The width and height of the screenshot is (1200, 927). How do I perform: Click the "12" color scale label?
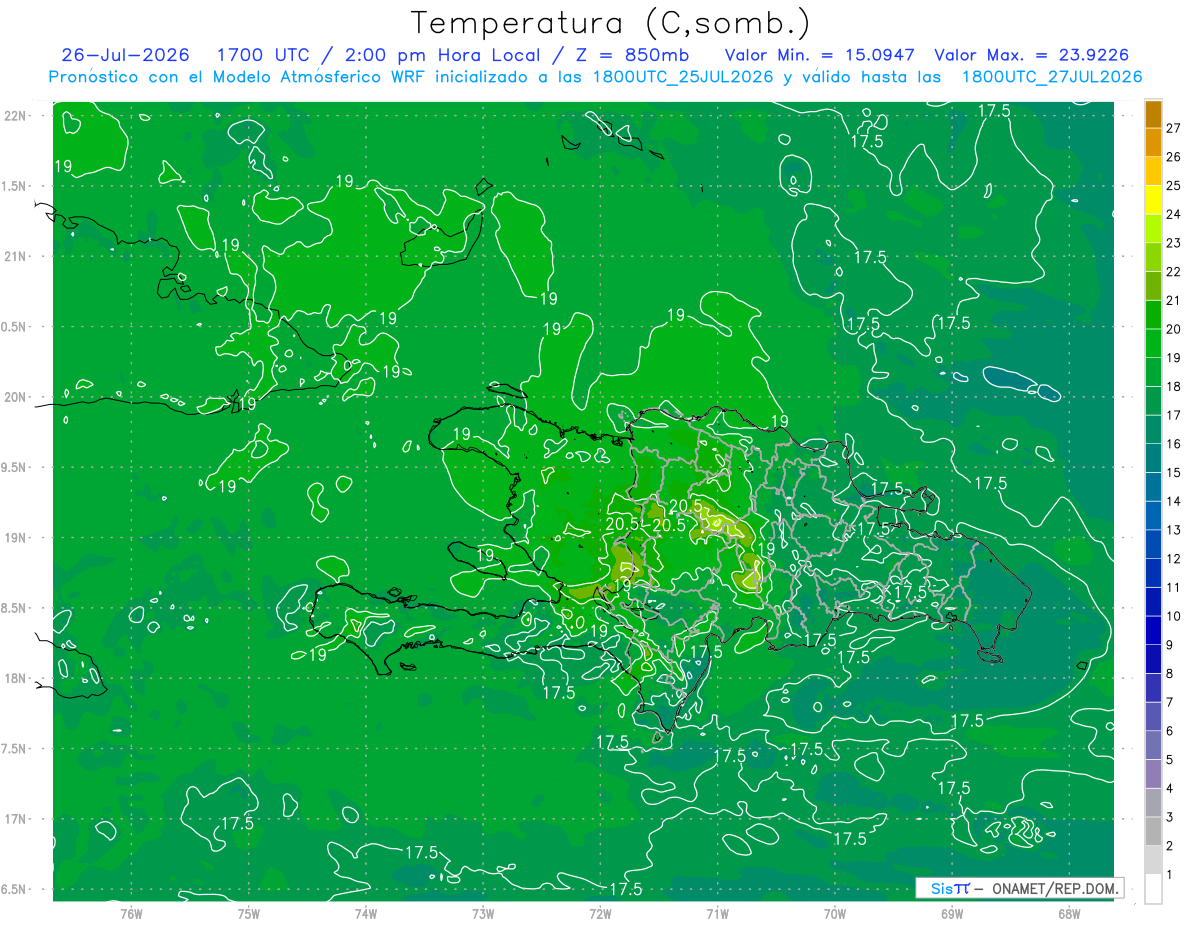coord(1174,558)
